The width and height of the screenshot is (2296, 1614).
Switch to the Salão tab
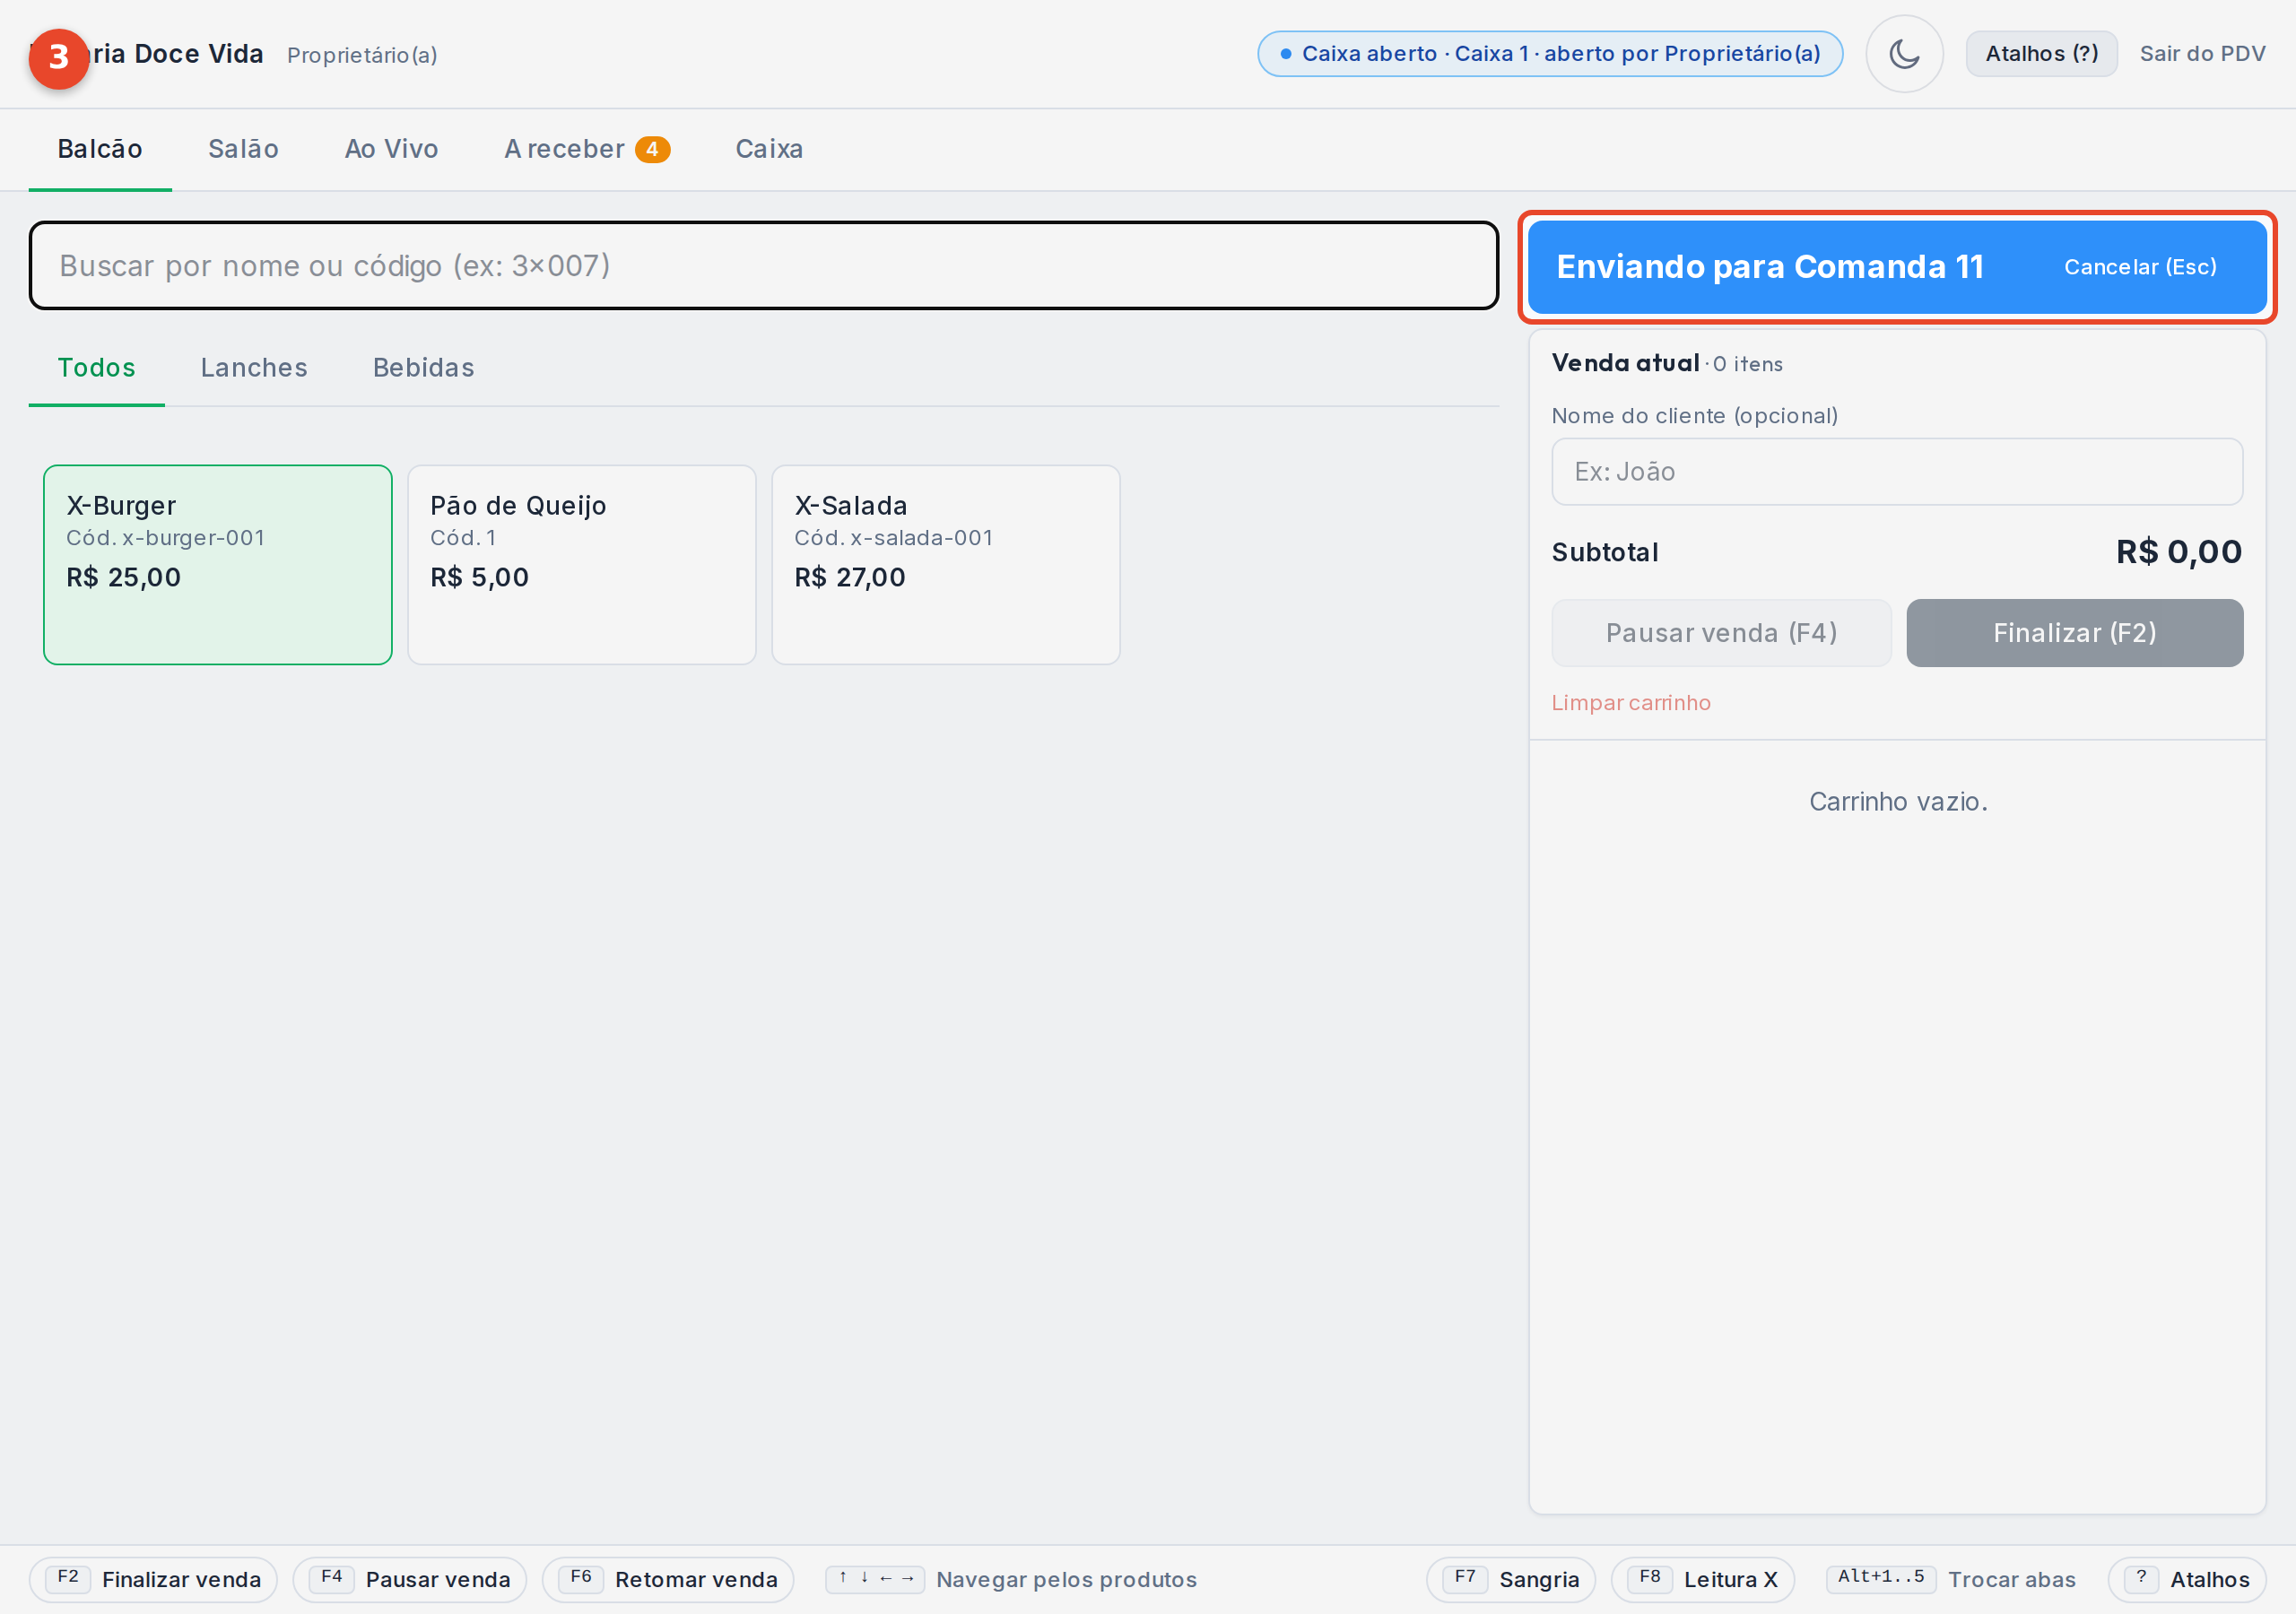[243, 149]
